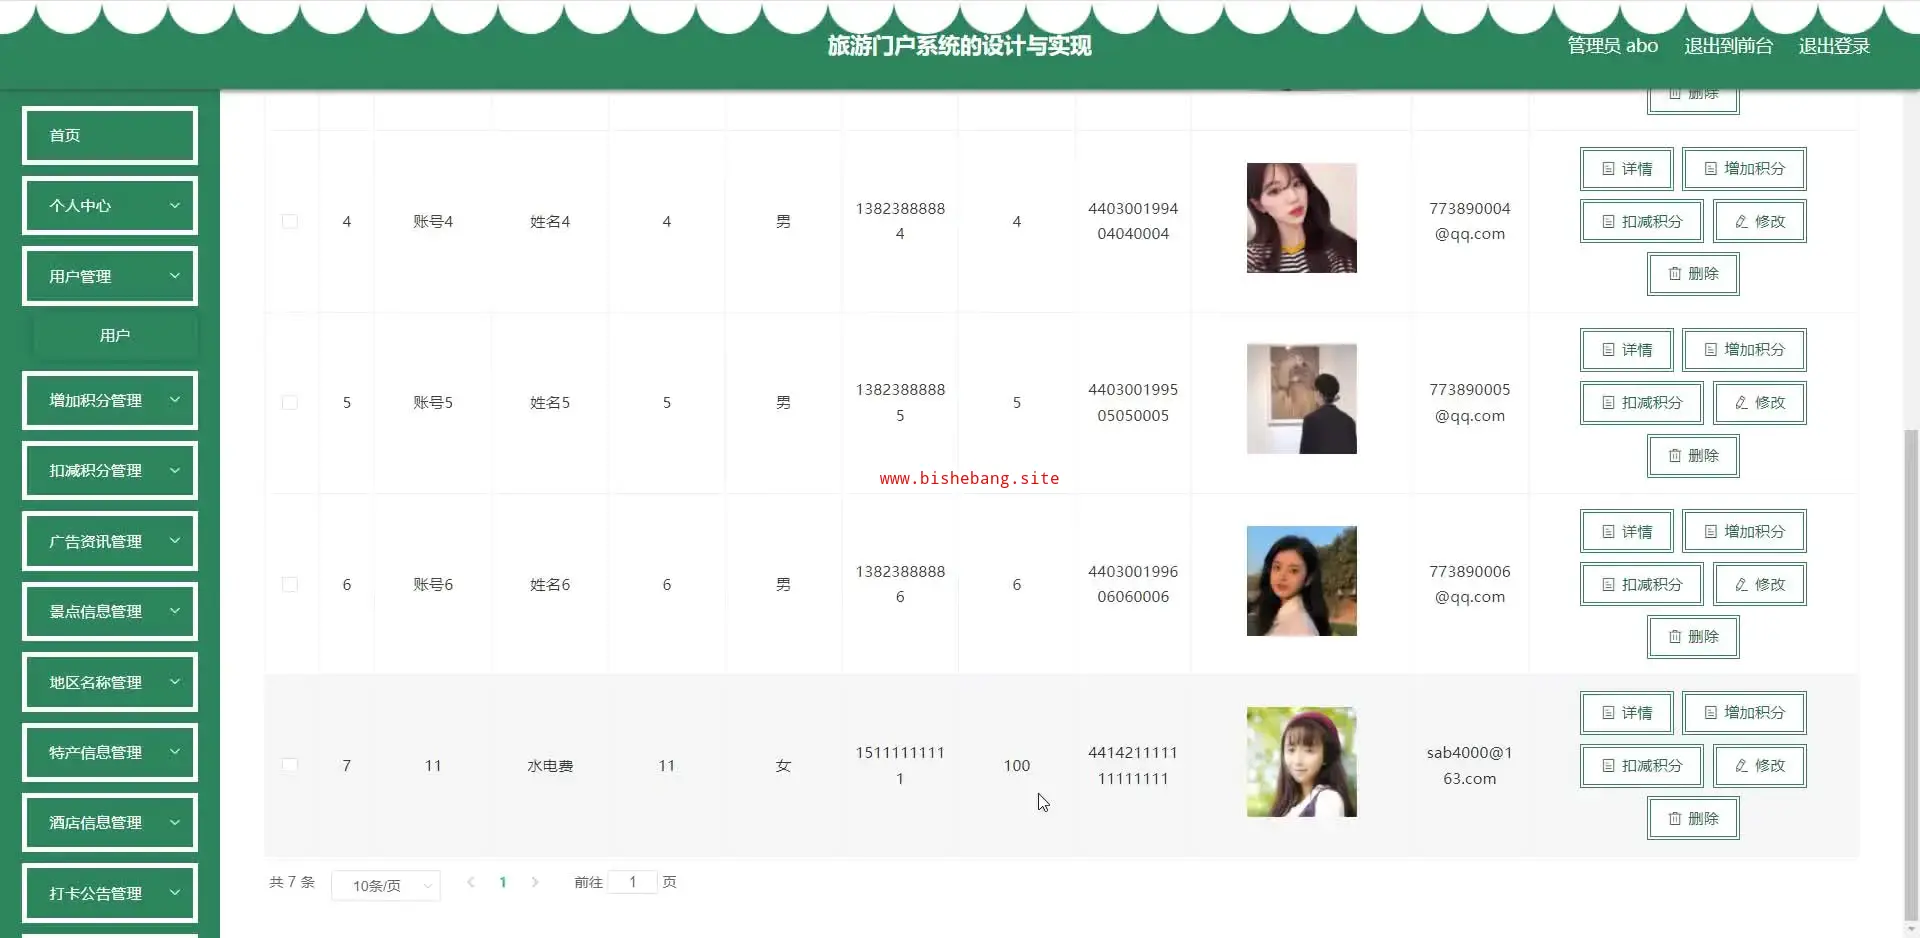1920x938 pixels.
Task: Check the box for 账号6 row
Action: tap(290, 584)
